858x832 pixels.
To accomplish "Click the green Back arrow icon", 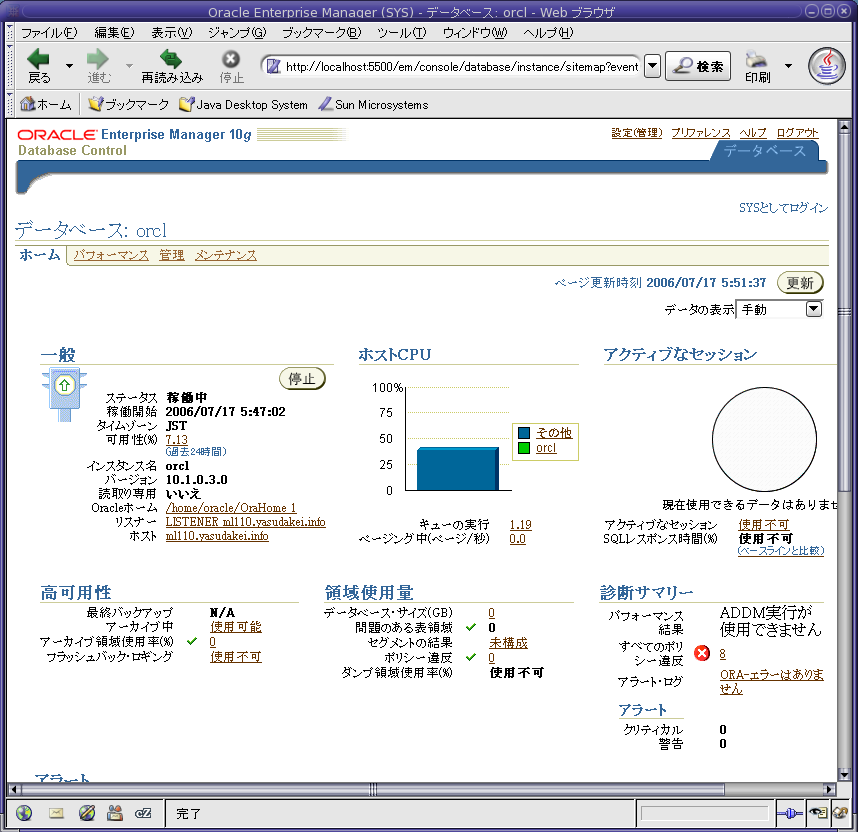I will pos(38,59).
